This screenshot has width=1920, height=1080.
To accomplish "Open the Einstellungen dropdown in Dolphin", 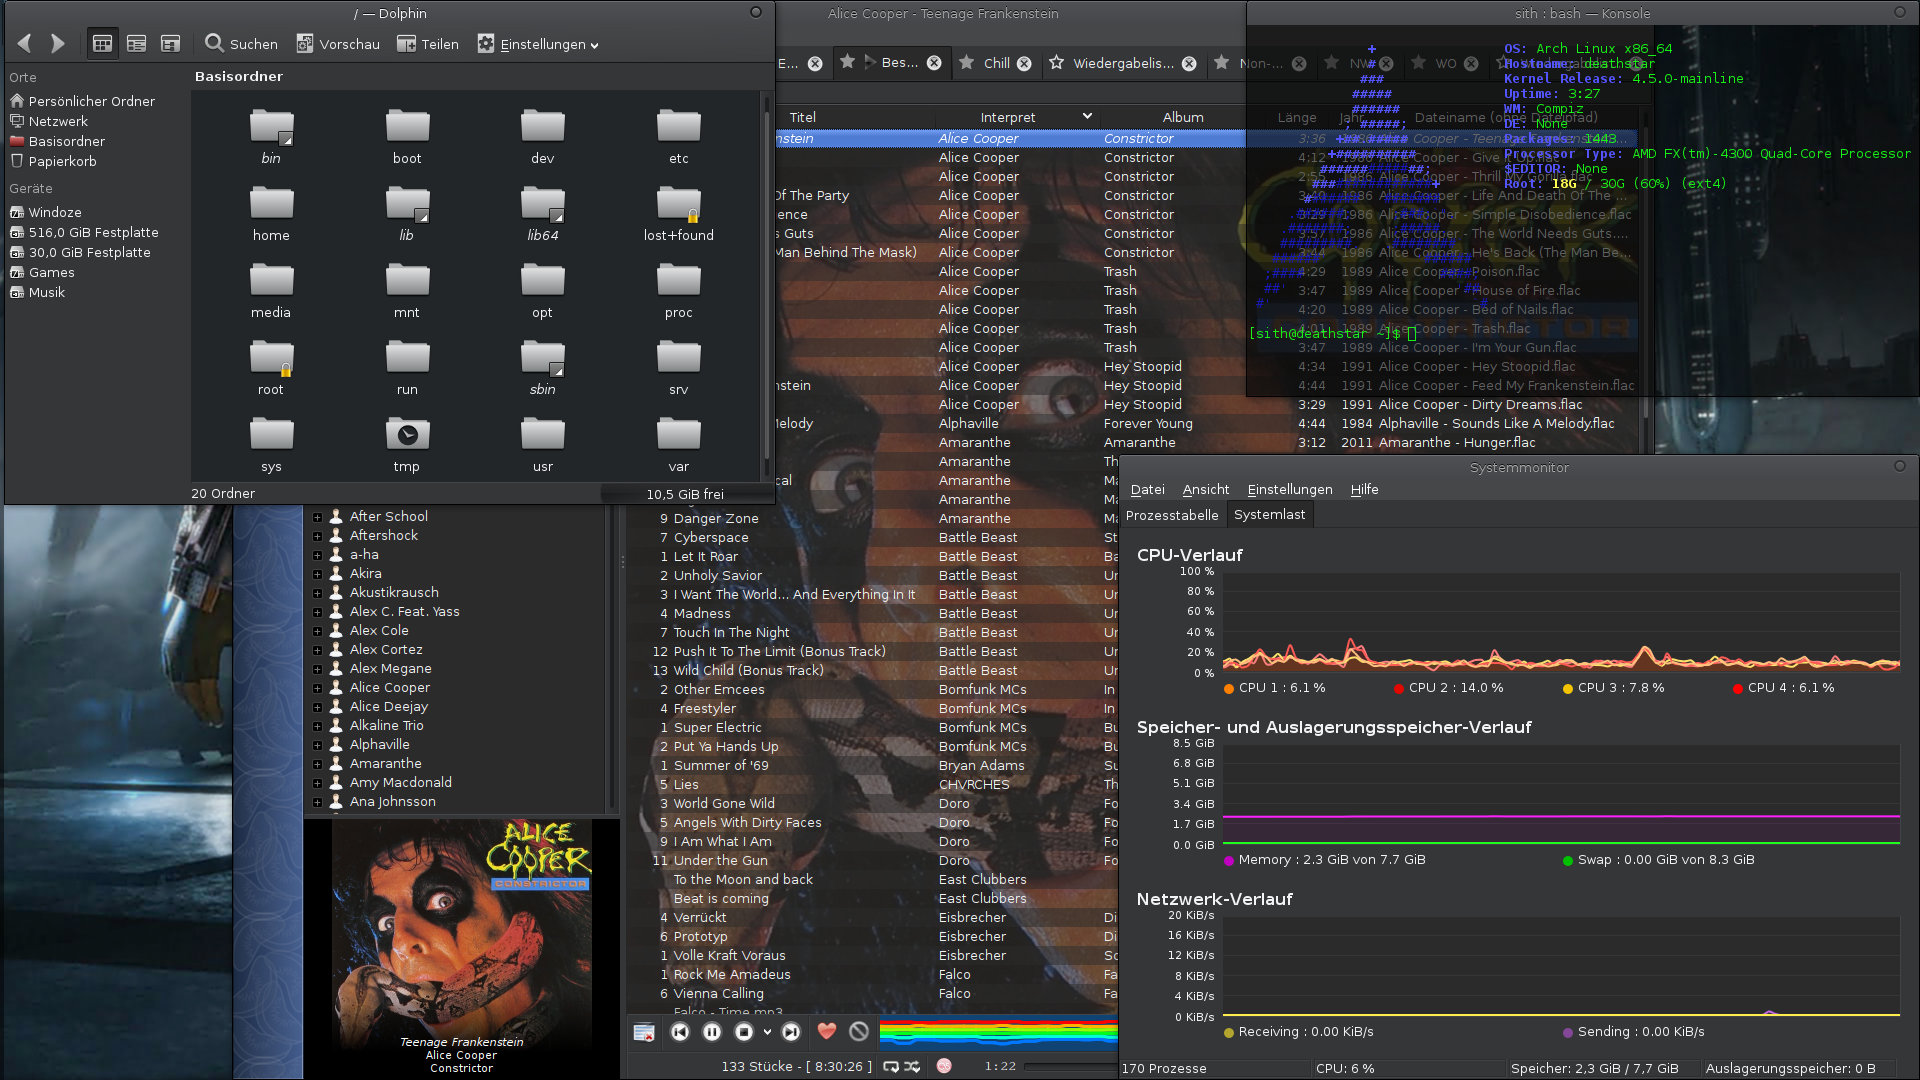I will click(539, 44).
